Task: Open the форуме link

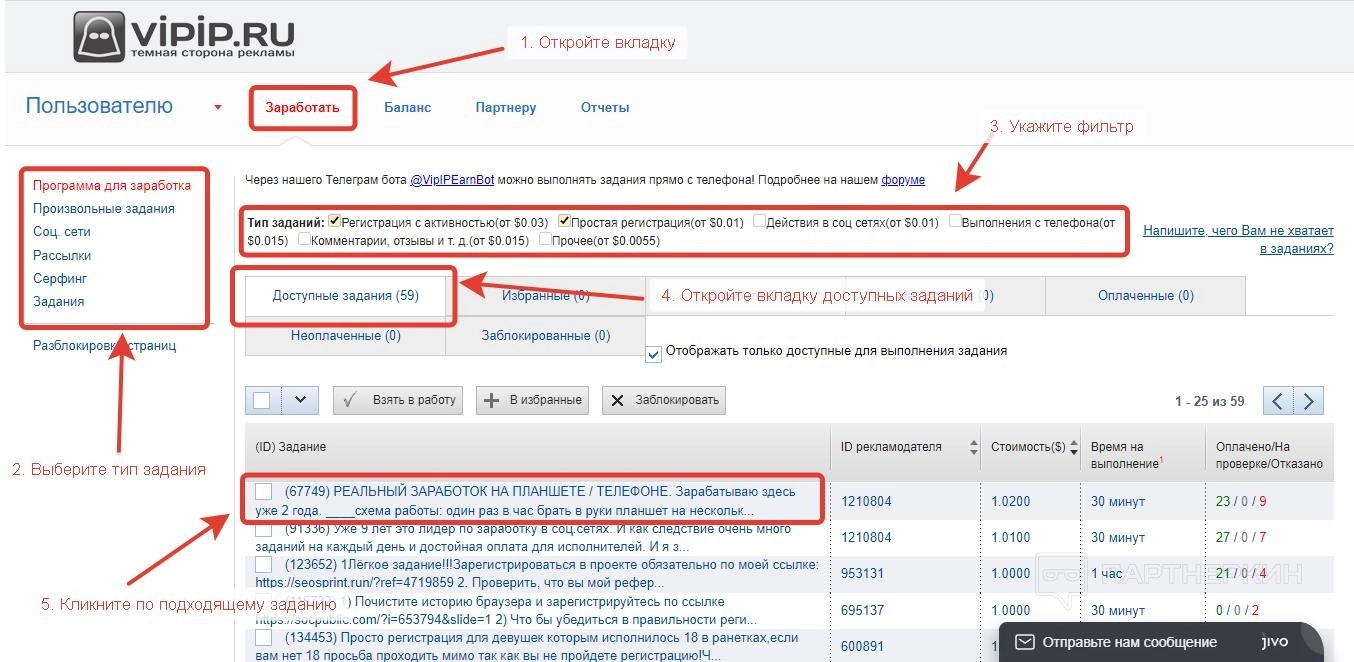Action: pyautogui.click(x=903, y=180)
